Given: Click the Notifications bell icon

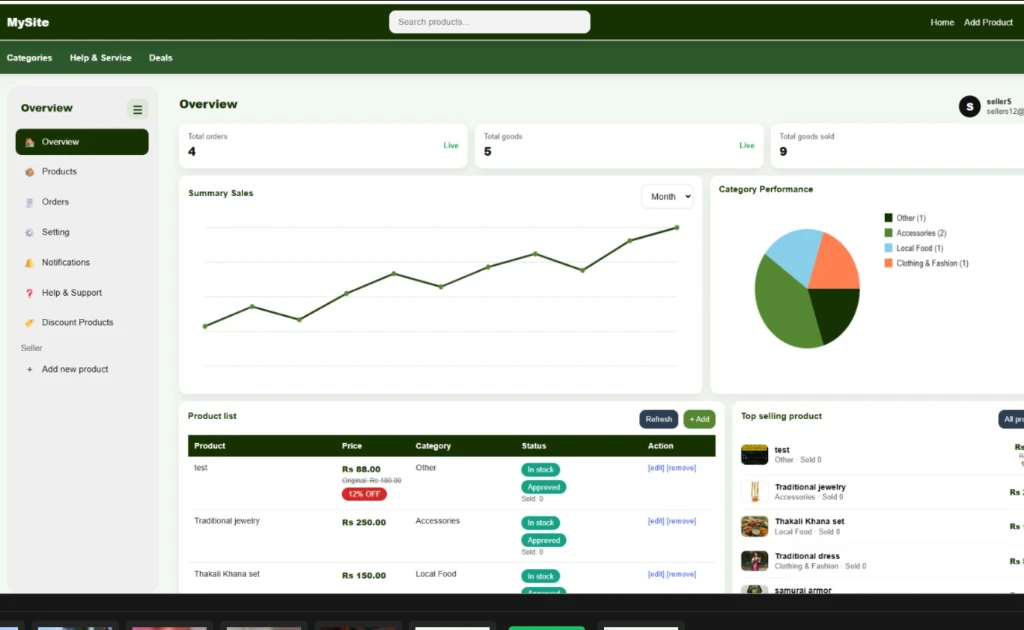Looking at the screenshot, I should (29, 262).
